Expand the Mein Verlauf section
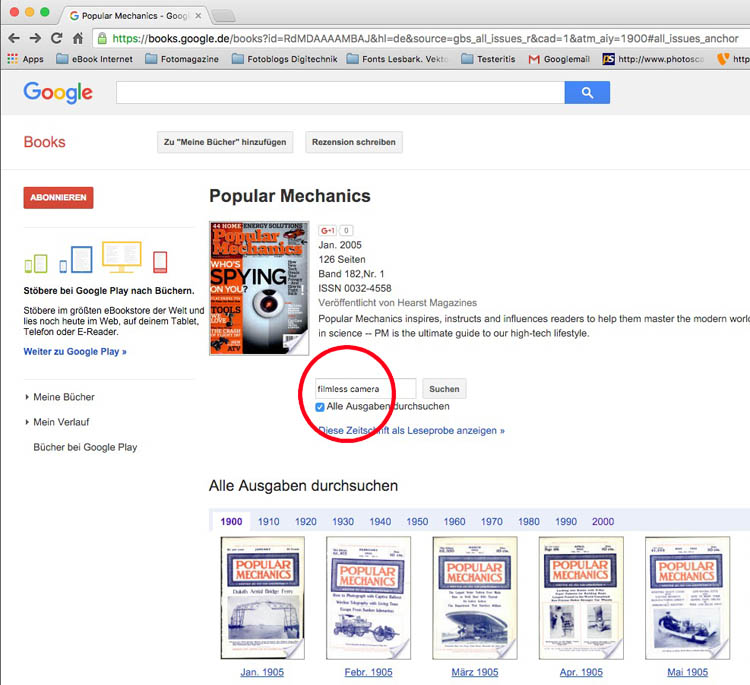 pyautogui.click(x=57, y=422)
